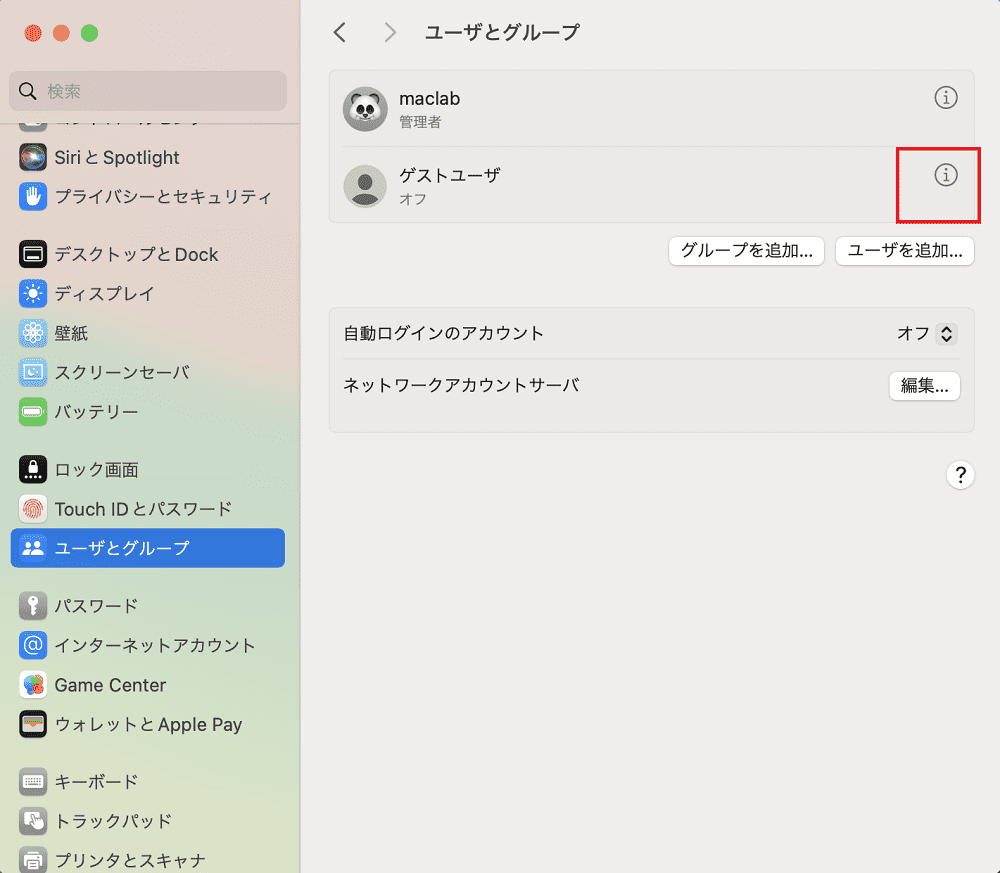Open the キーボード keyboard icon
This screenshot has height=873, width=1000.
click(33, 782)
